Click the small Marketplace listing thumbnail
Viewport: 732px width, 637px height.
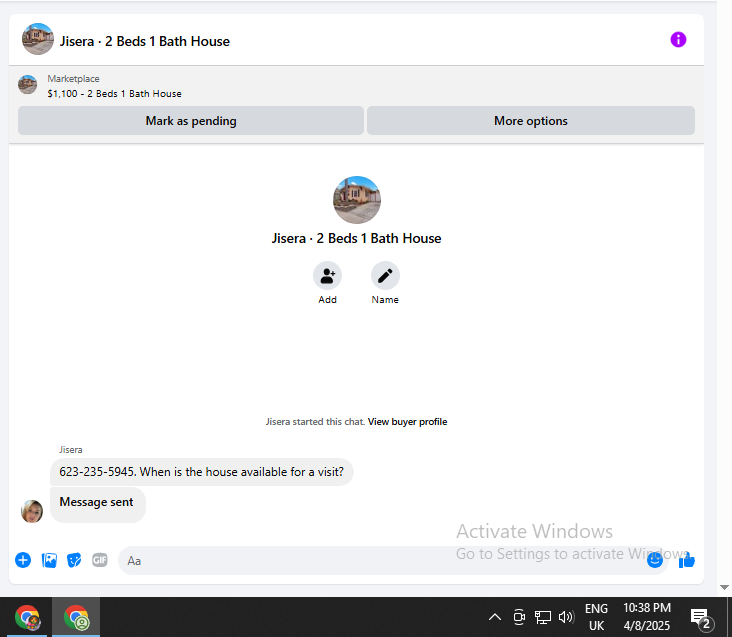(x=28, y=84)
